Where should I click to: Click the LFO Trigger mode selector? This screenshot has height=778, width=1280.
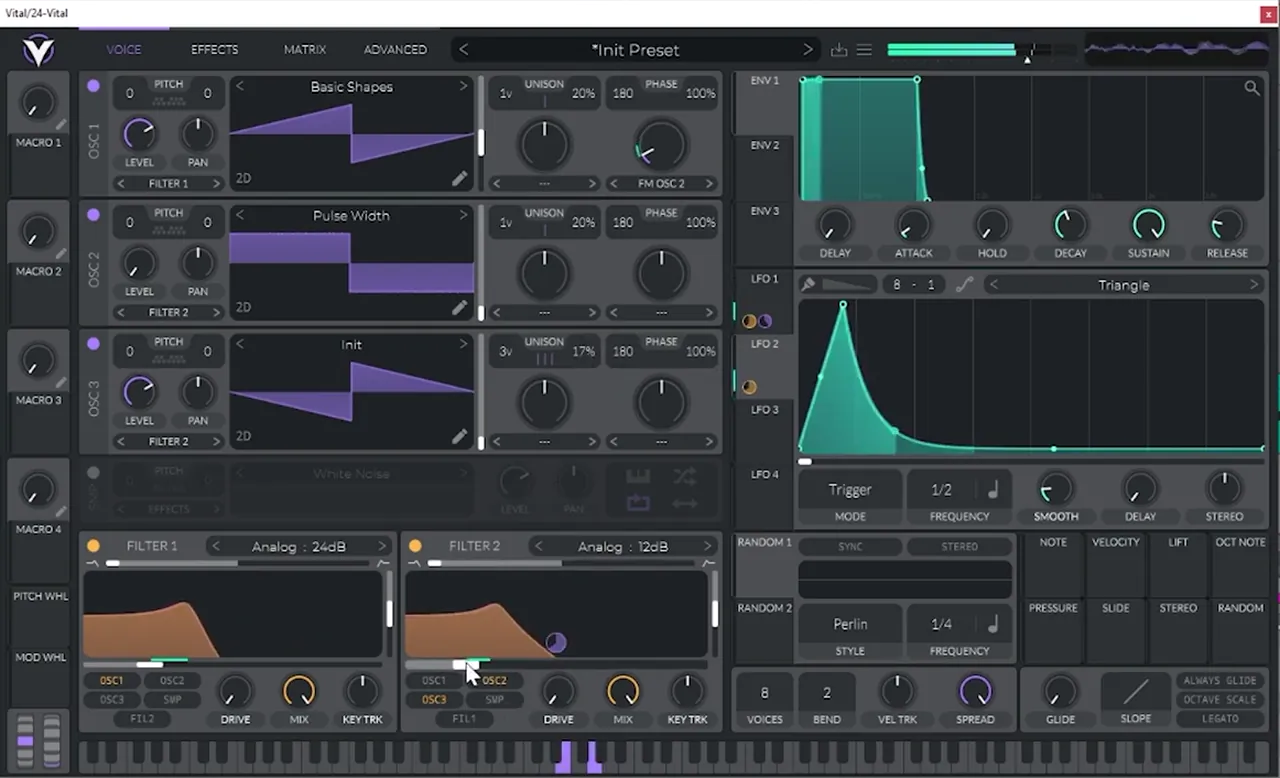[x=850, y=490]
